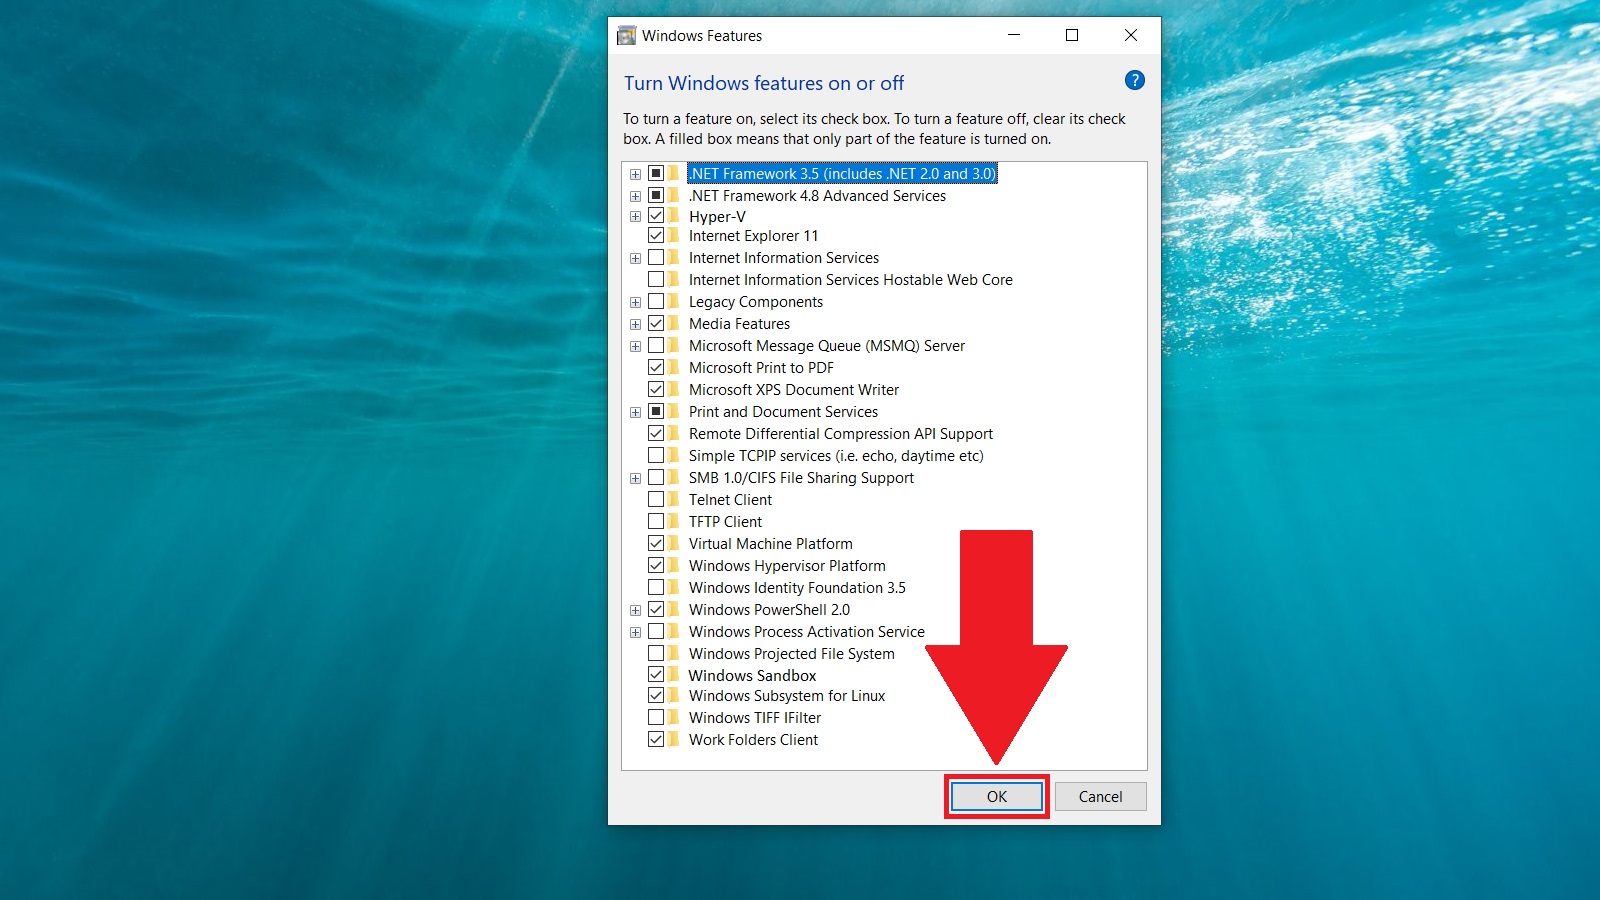Expand the Hyper-V tree node
This screenshot has height=900, width=1600.
click(635, 217)
